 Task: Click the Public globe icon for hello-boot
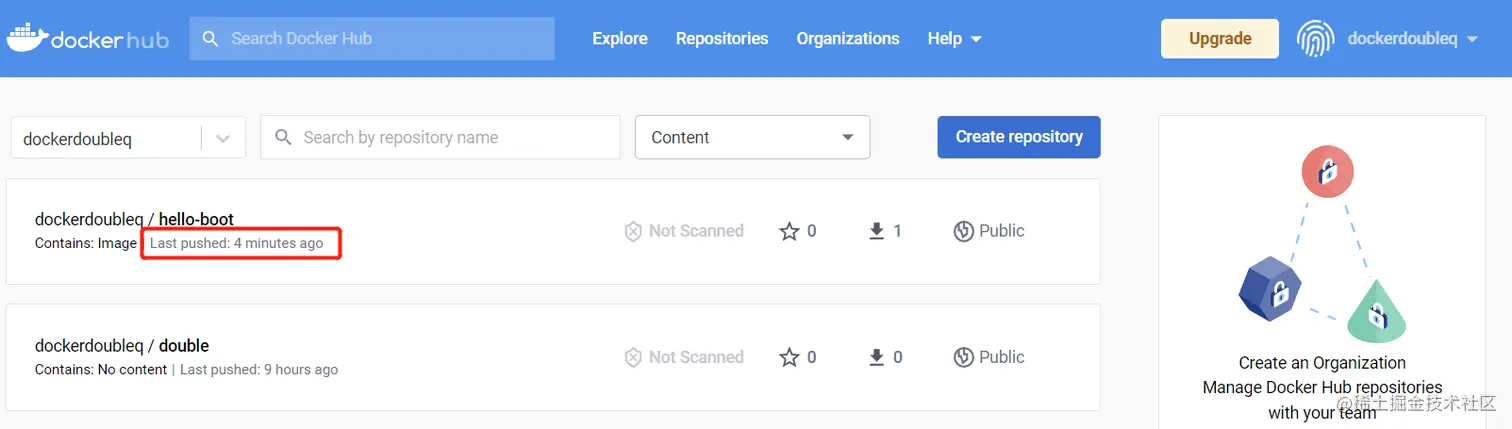click(x=964, y=231)
